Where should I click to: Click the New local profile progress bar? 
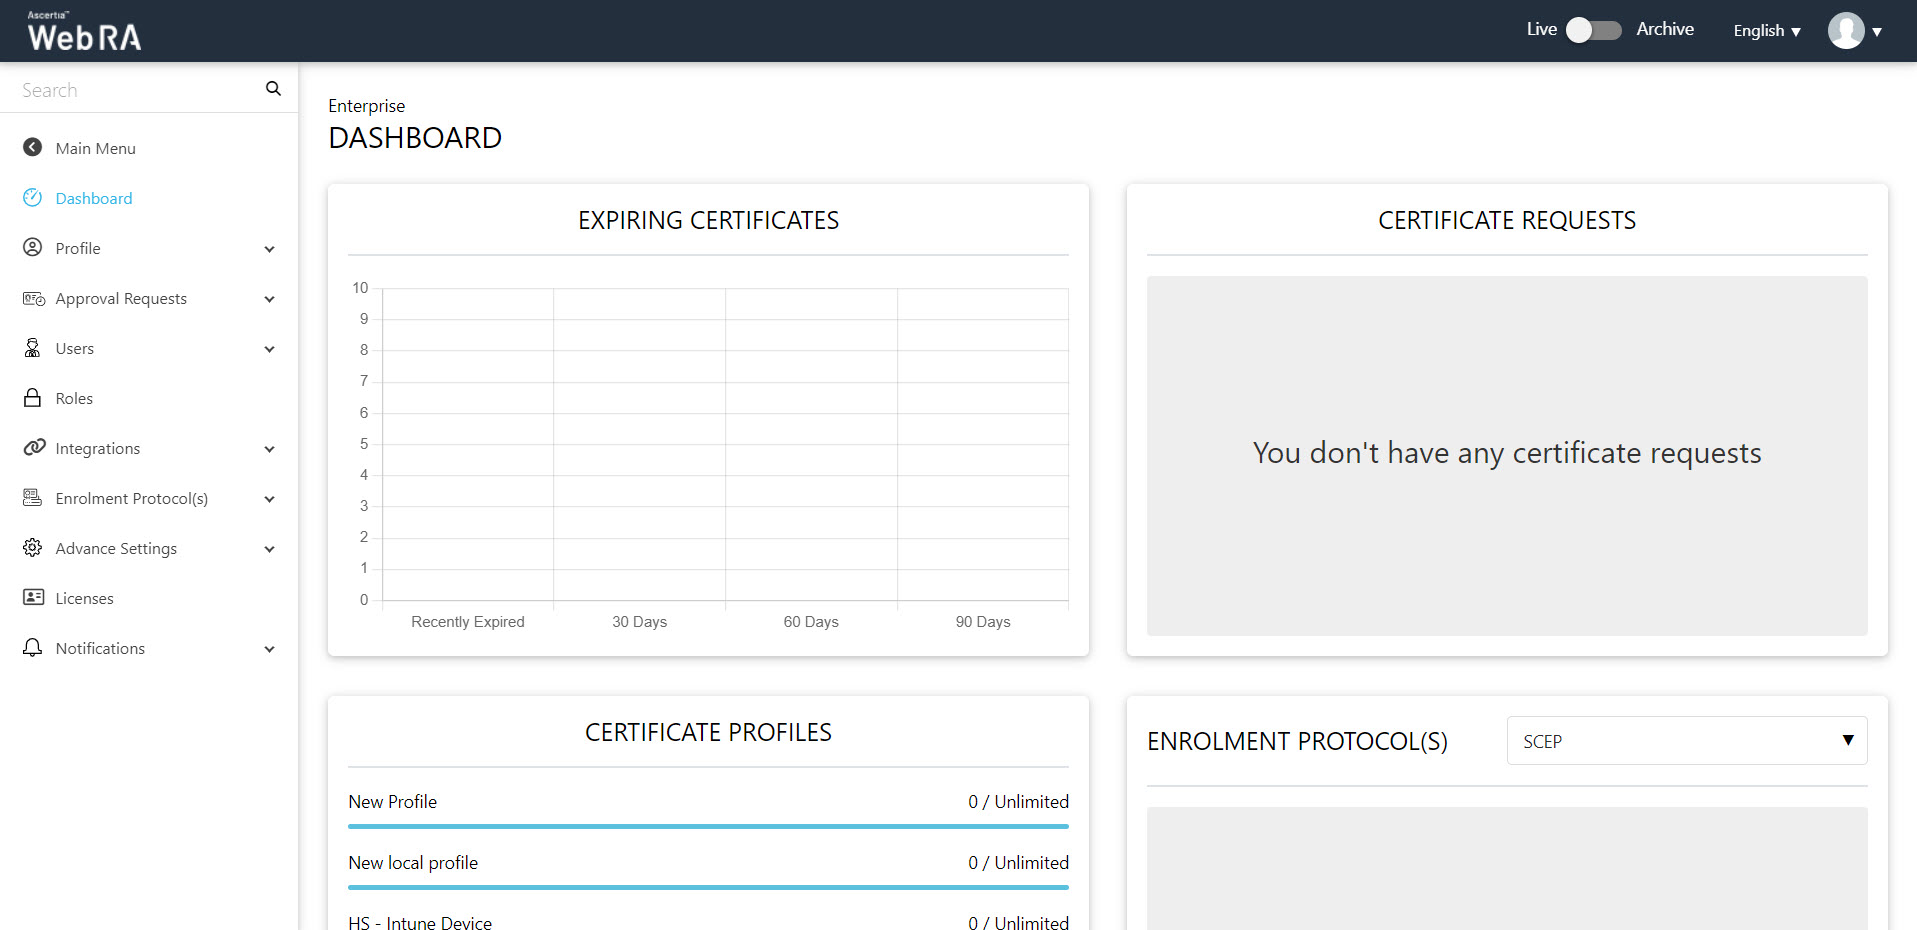pos(708,887)
